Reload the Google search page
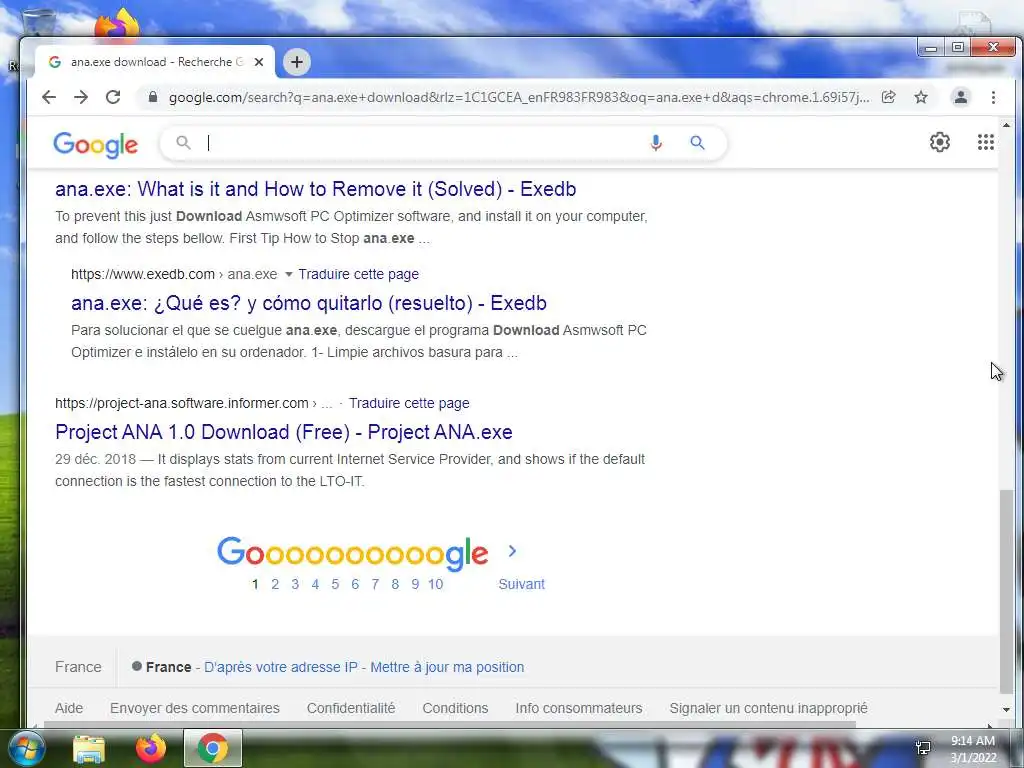 coord(113,97)
